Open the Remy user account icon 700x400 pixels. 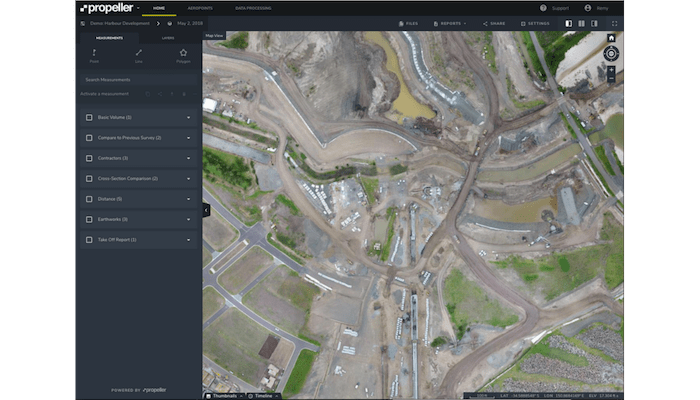(x=588, y=8)
